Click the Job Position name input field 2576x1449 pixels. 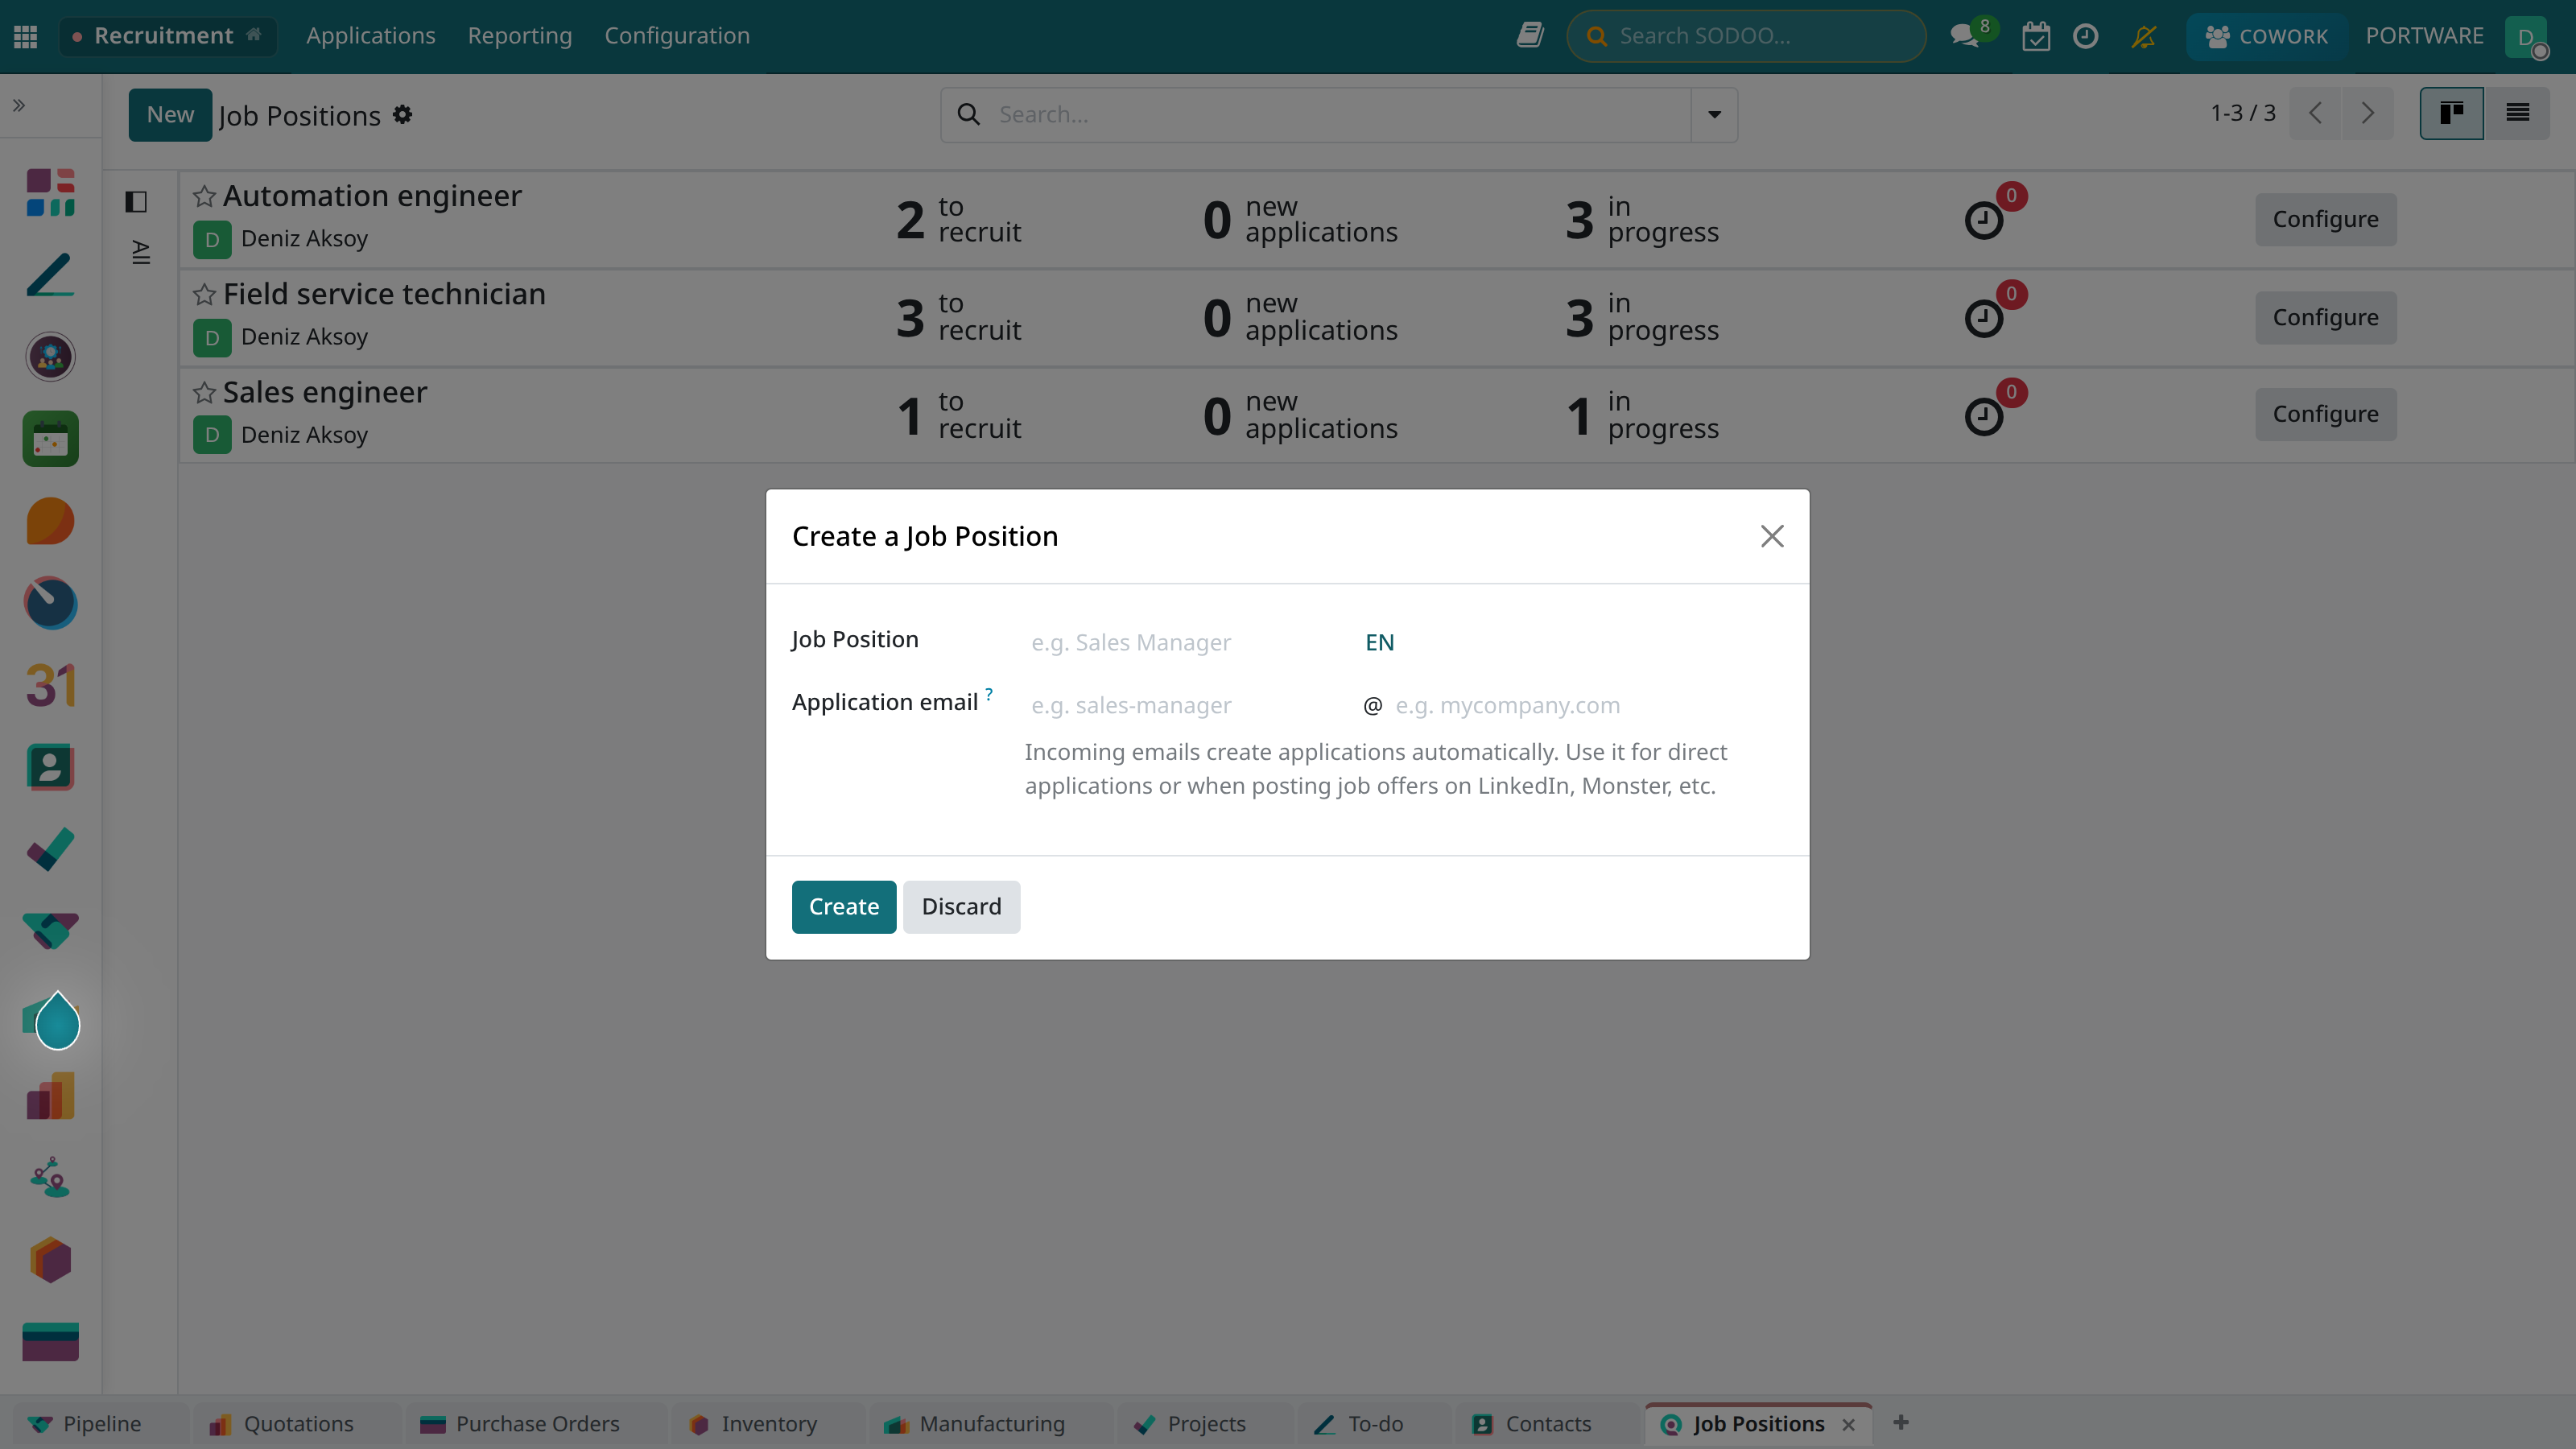(1184, 643)
